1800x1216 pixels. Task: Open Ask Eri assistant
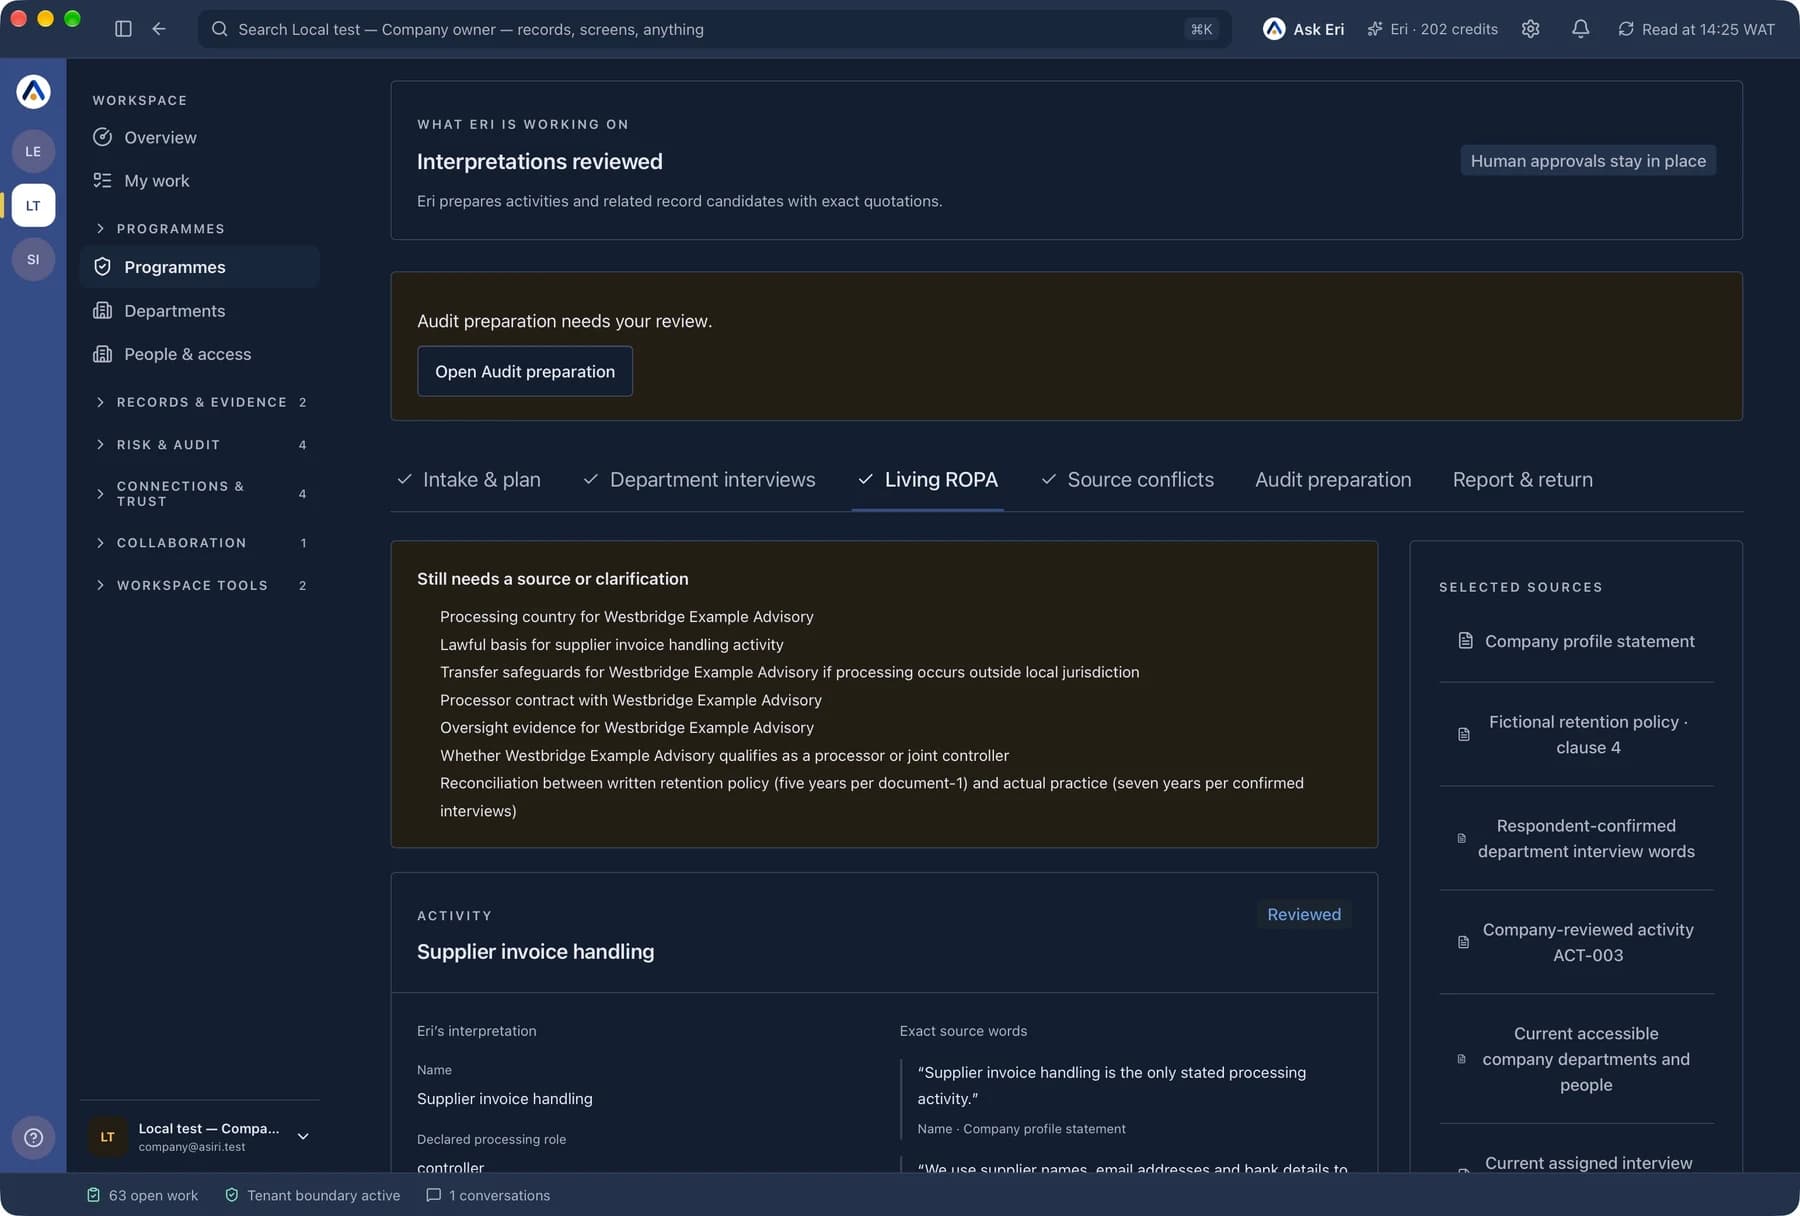1303,29
